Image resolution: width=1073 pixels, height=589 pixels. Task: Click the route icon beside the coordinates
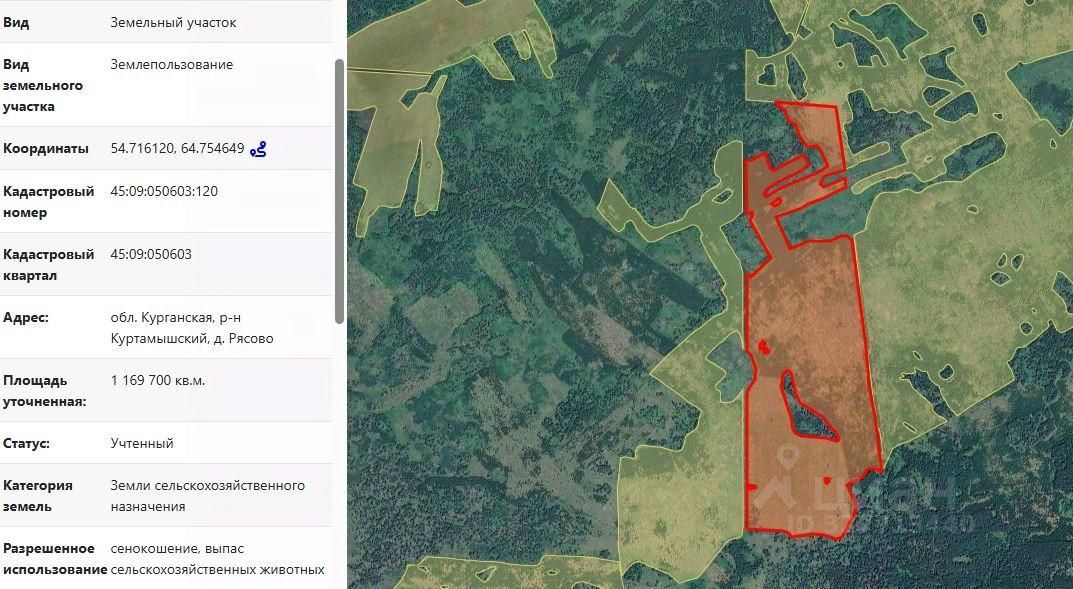(258, 148)
